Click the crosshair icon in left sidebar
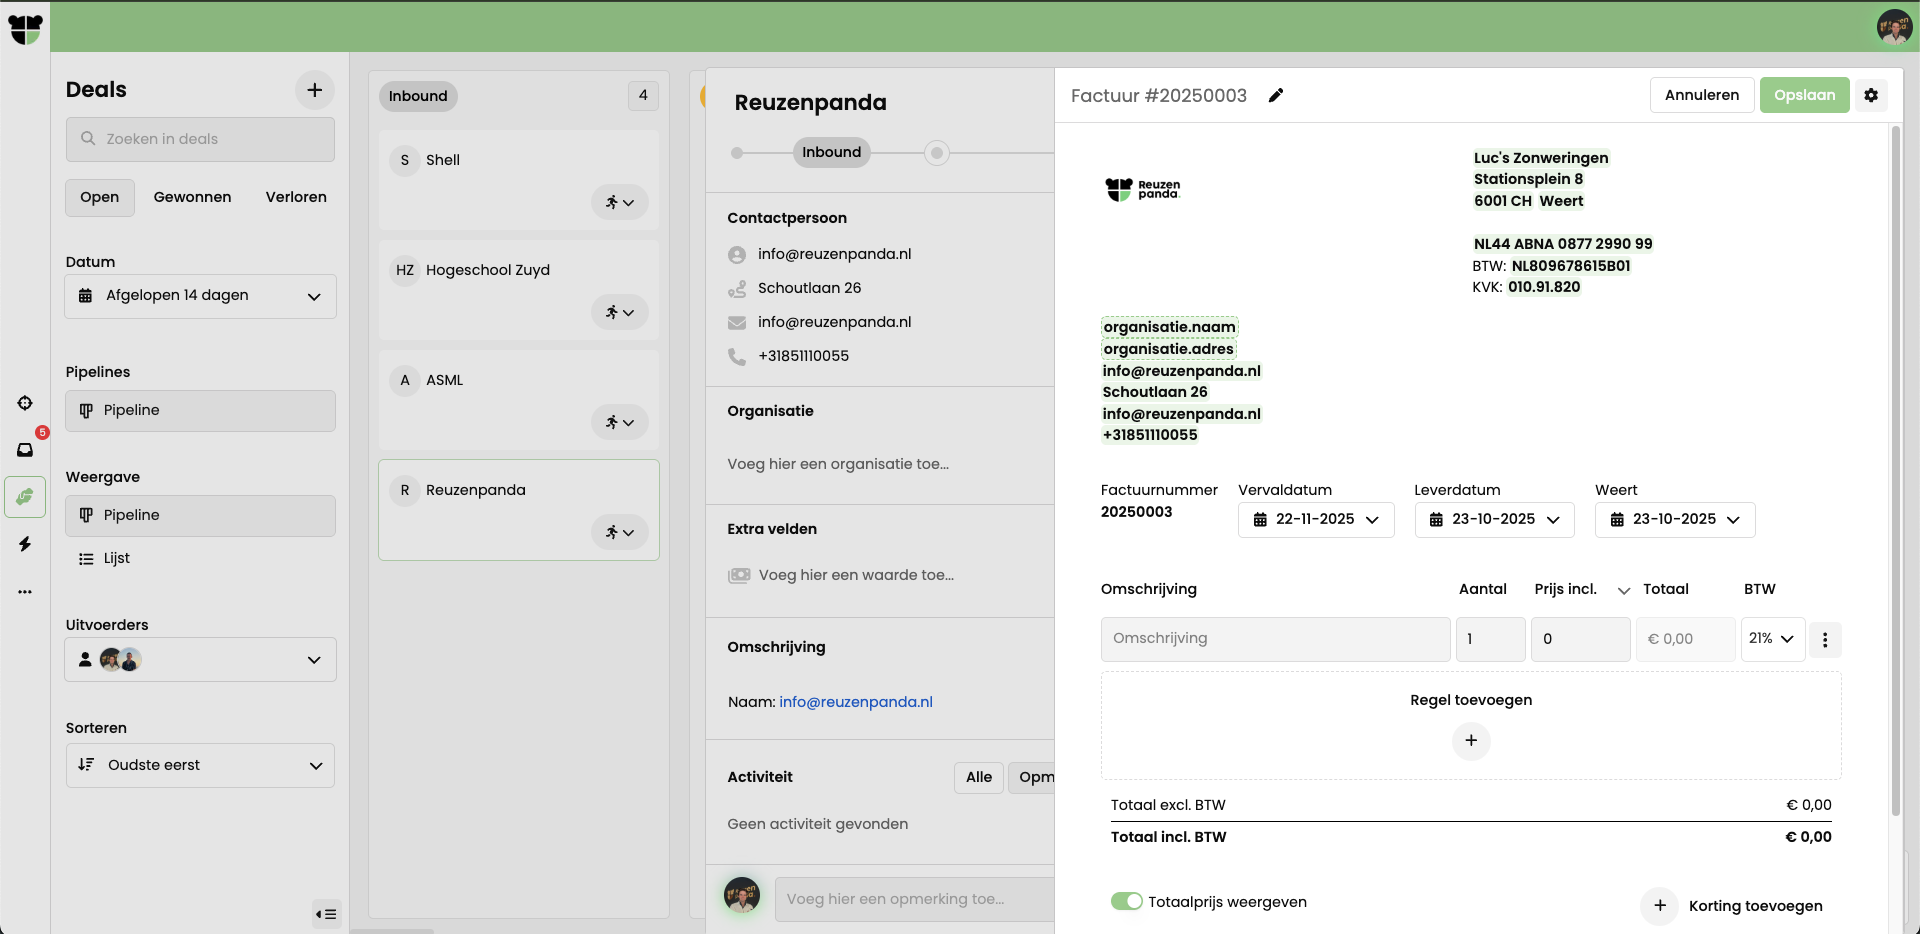This screenshot has width=1920, height=934. pos(25,403)
